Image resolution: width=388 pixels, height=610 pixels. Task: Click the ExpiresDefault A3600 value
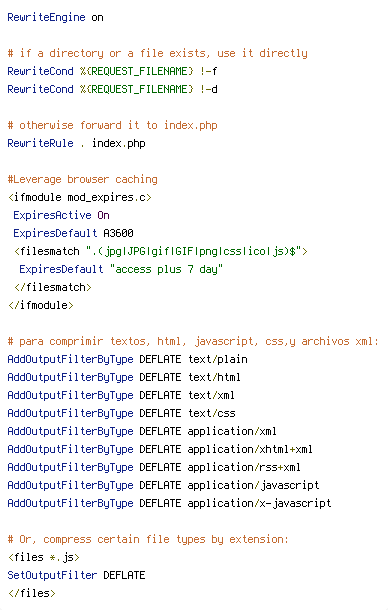pyautogui.click(x=118, y=233)
